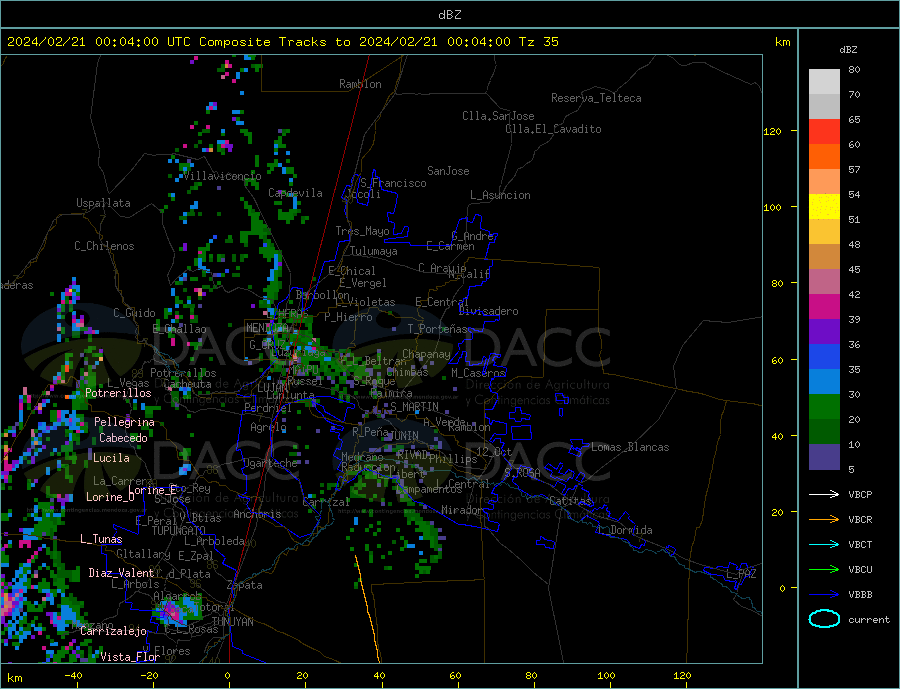The width and height of the screenshot is (900, 689).
Task: Click the dBZ title at top center
Action: (449, 15)
